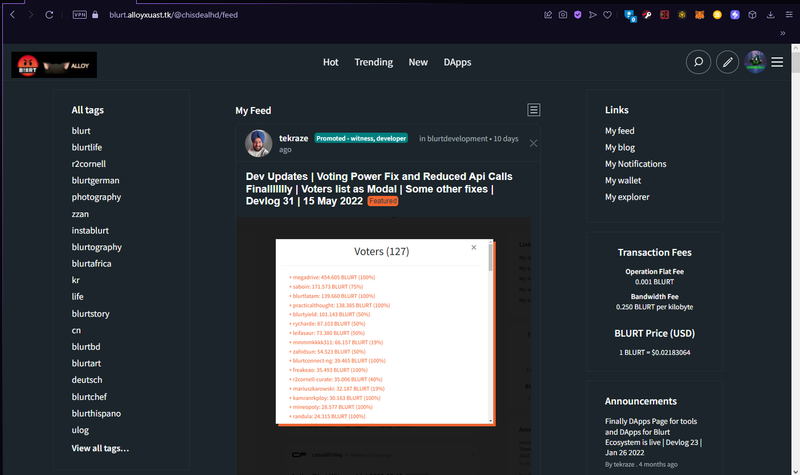Click the address bar URL field
800x475 pixels.
pyautogui.click(x=173, y=15)
